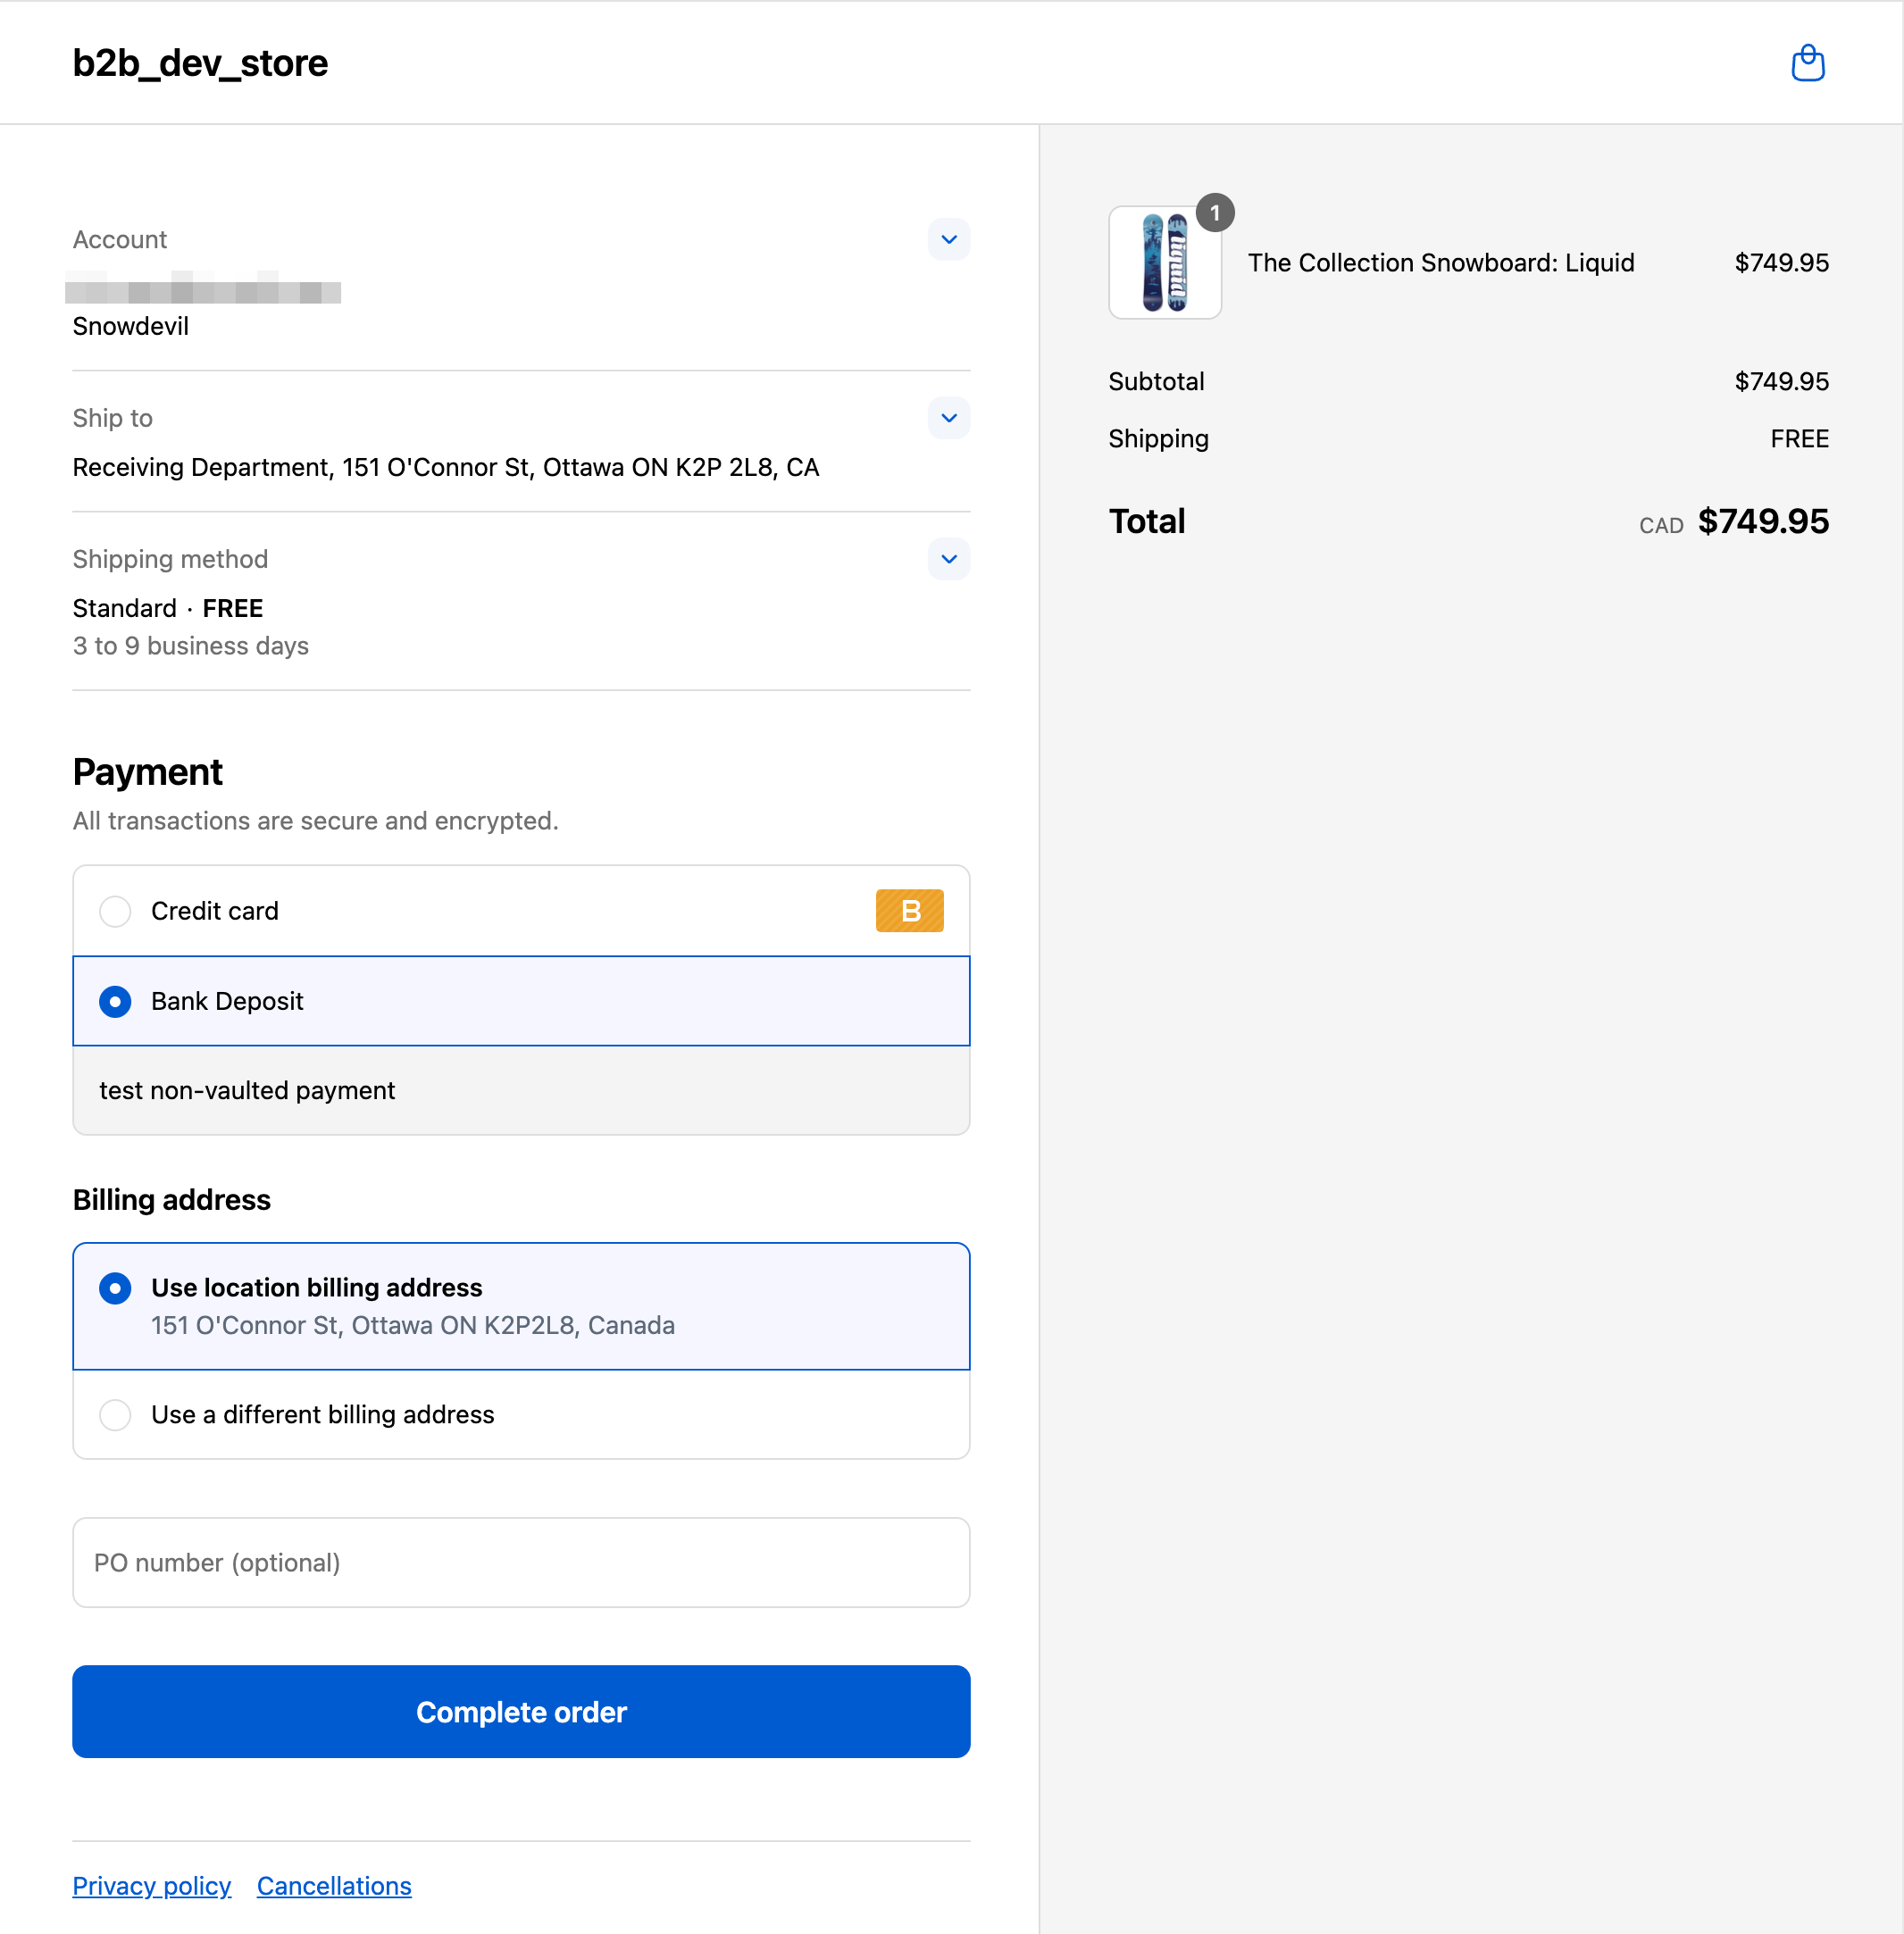Click the Snowdevil company name

[x=131, y=326]
